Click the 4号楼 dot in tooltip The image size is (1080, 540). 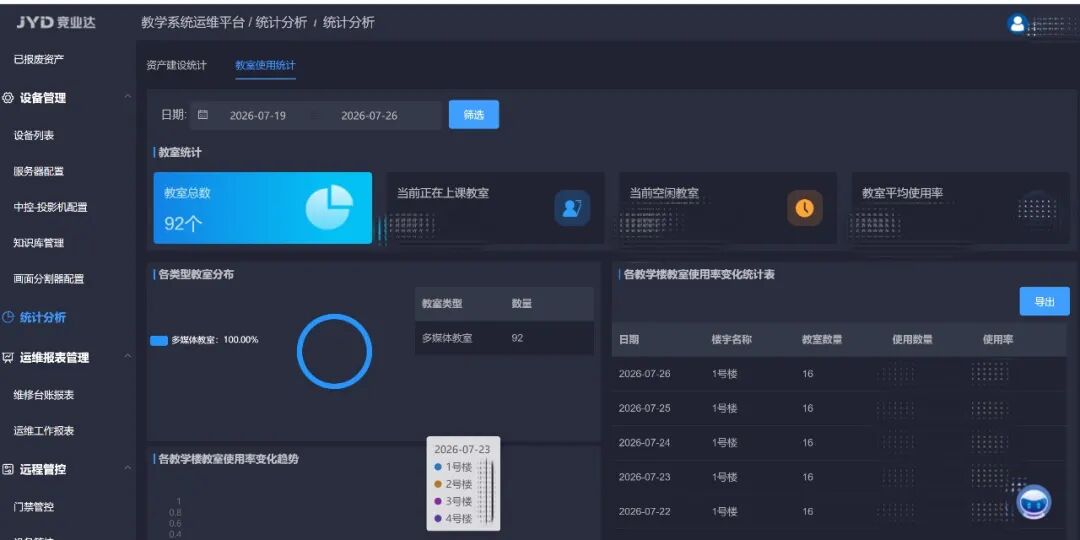438,519
